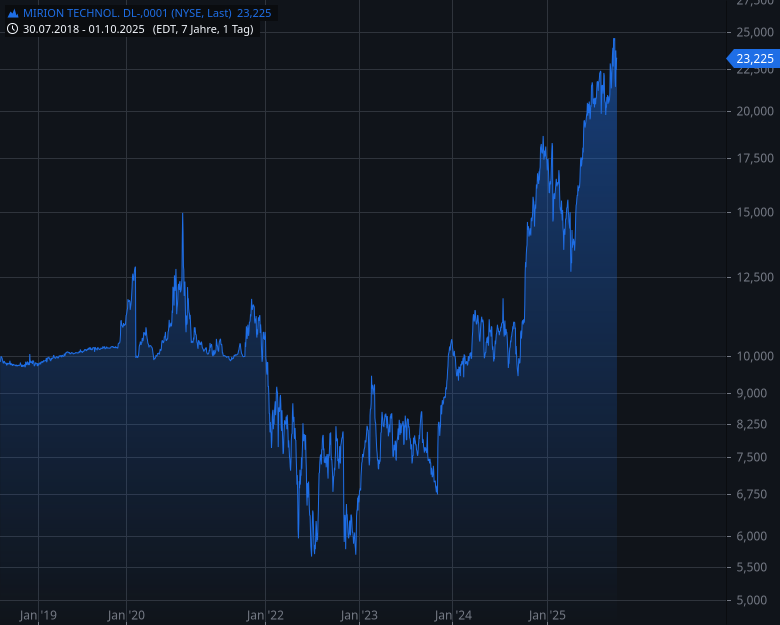Click the clock icon before the date range

point(12,29)
